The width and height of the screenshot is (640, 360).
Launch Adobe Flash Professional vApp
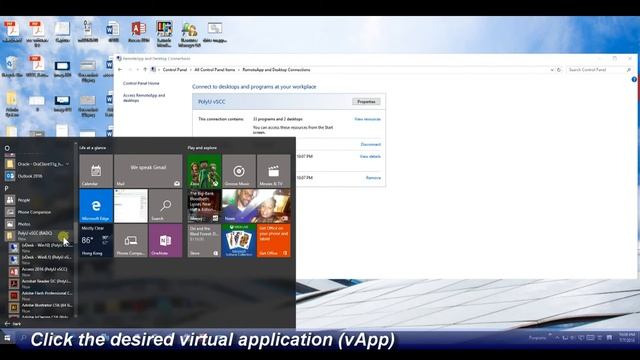click(x=40, y=295)
